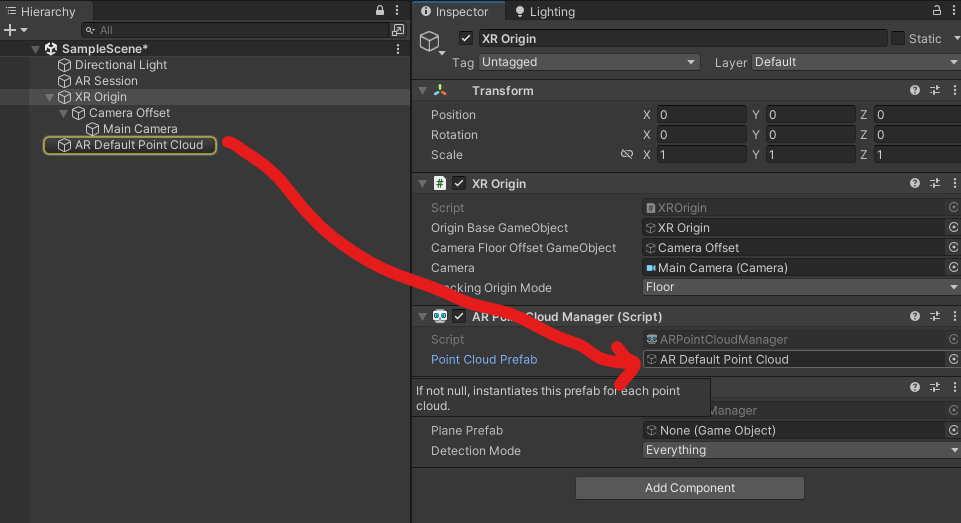961x523 pixels.
Task: Edit the XR Origin name field
Action: click(682, 39)
